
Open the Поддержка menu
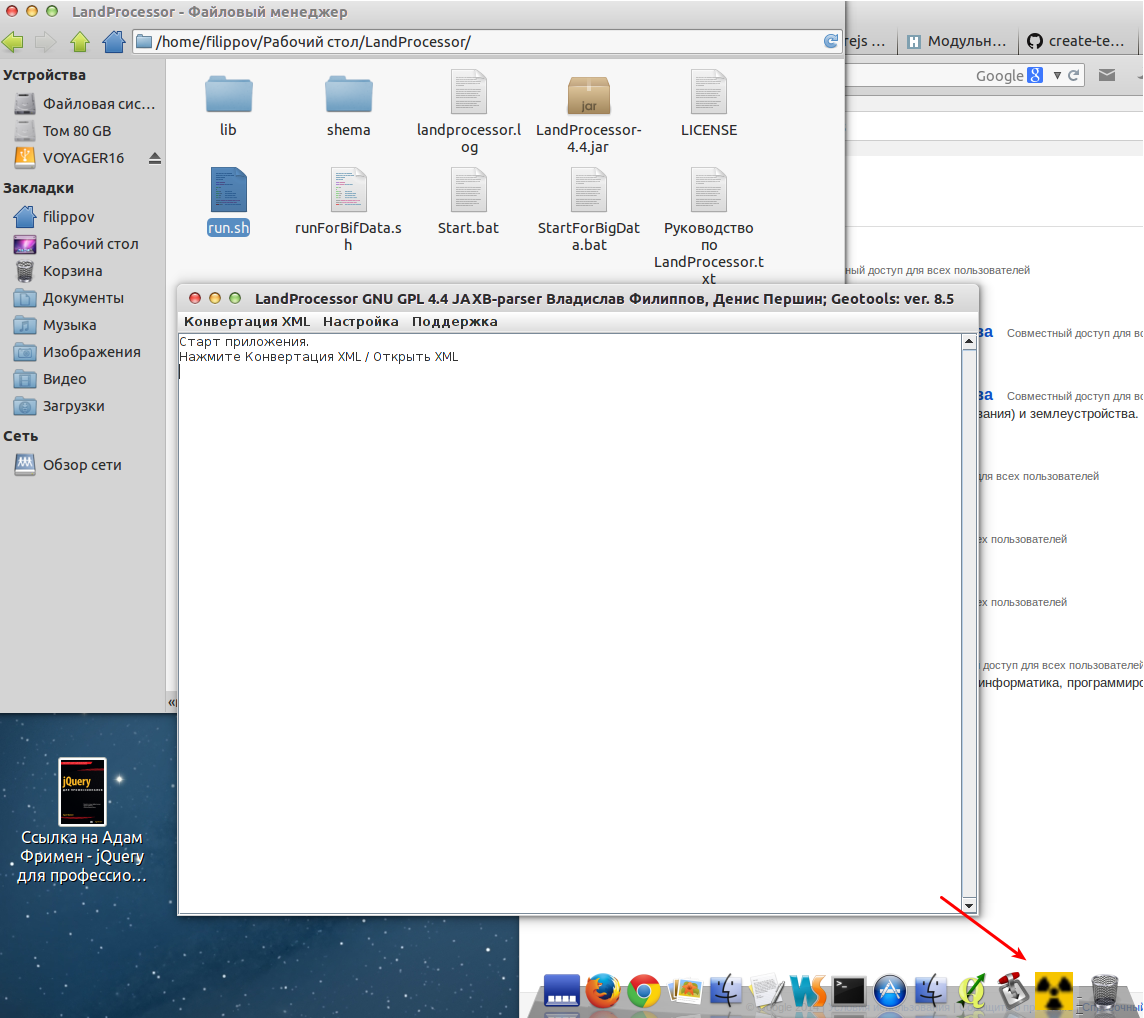(454, 322)
